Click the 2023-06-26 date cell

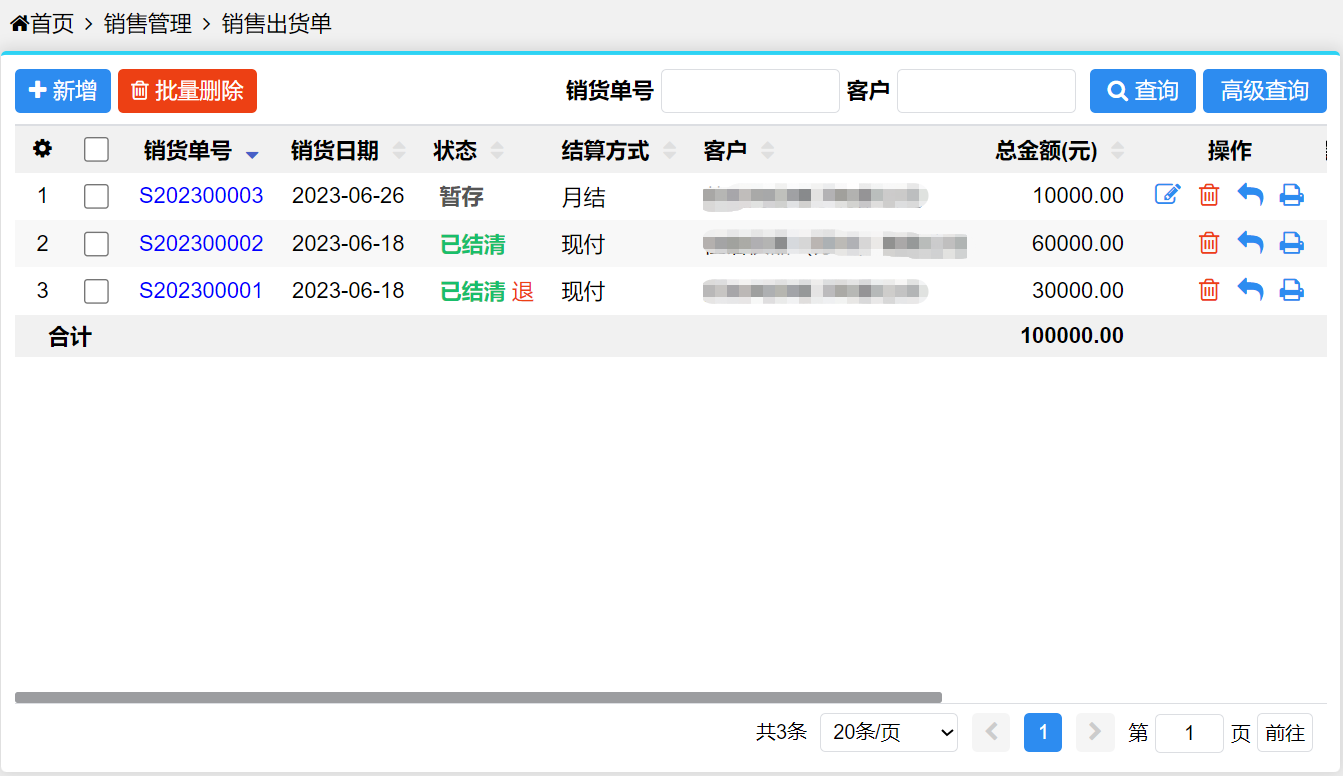[348, 195]
